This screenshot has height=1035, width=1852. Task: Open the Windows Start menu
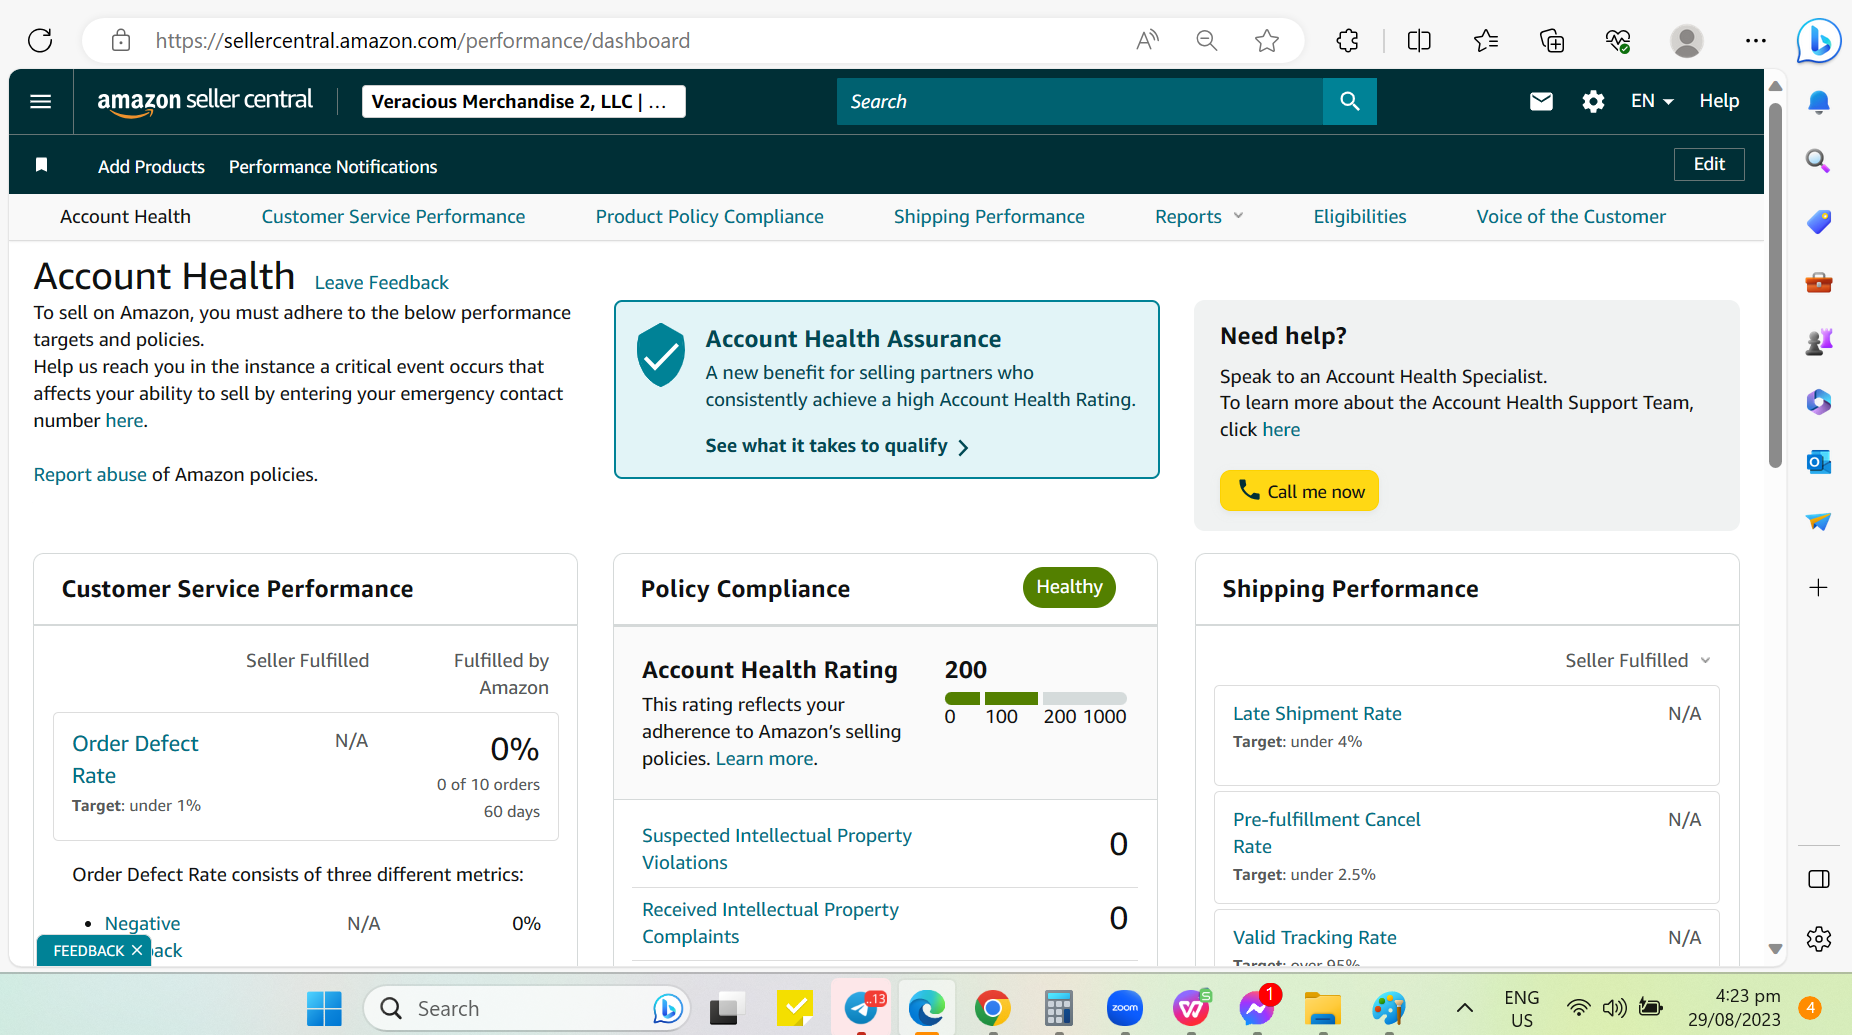point(324,1008)
